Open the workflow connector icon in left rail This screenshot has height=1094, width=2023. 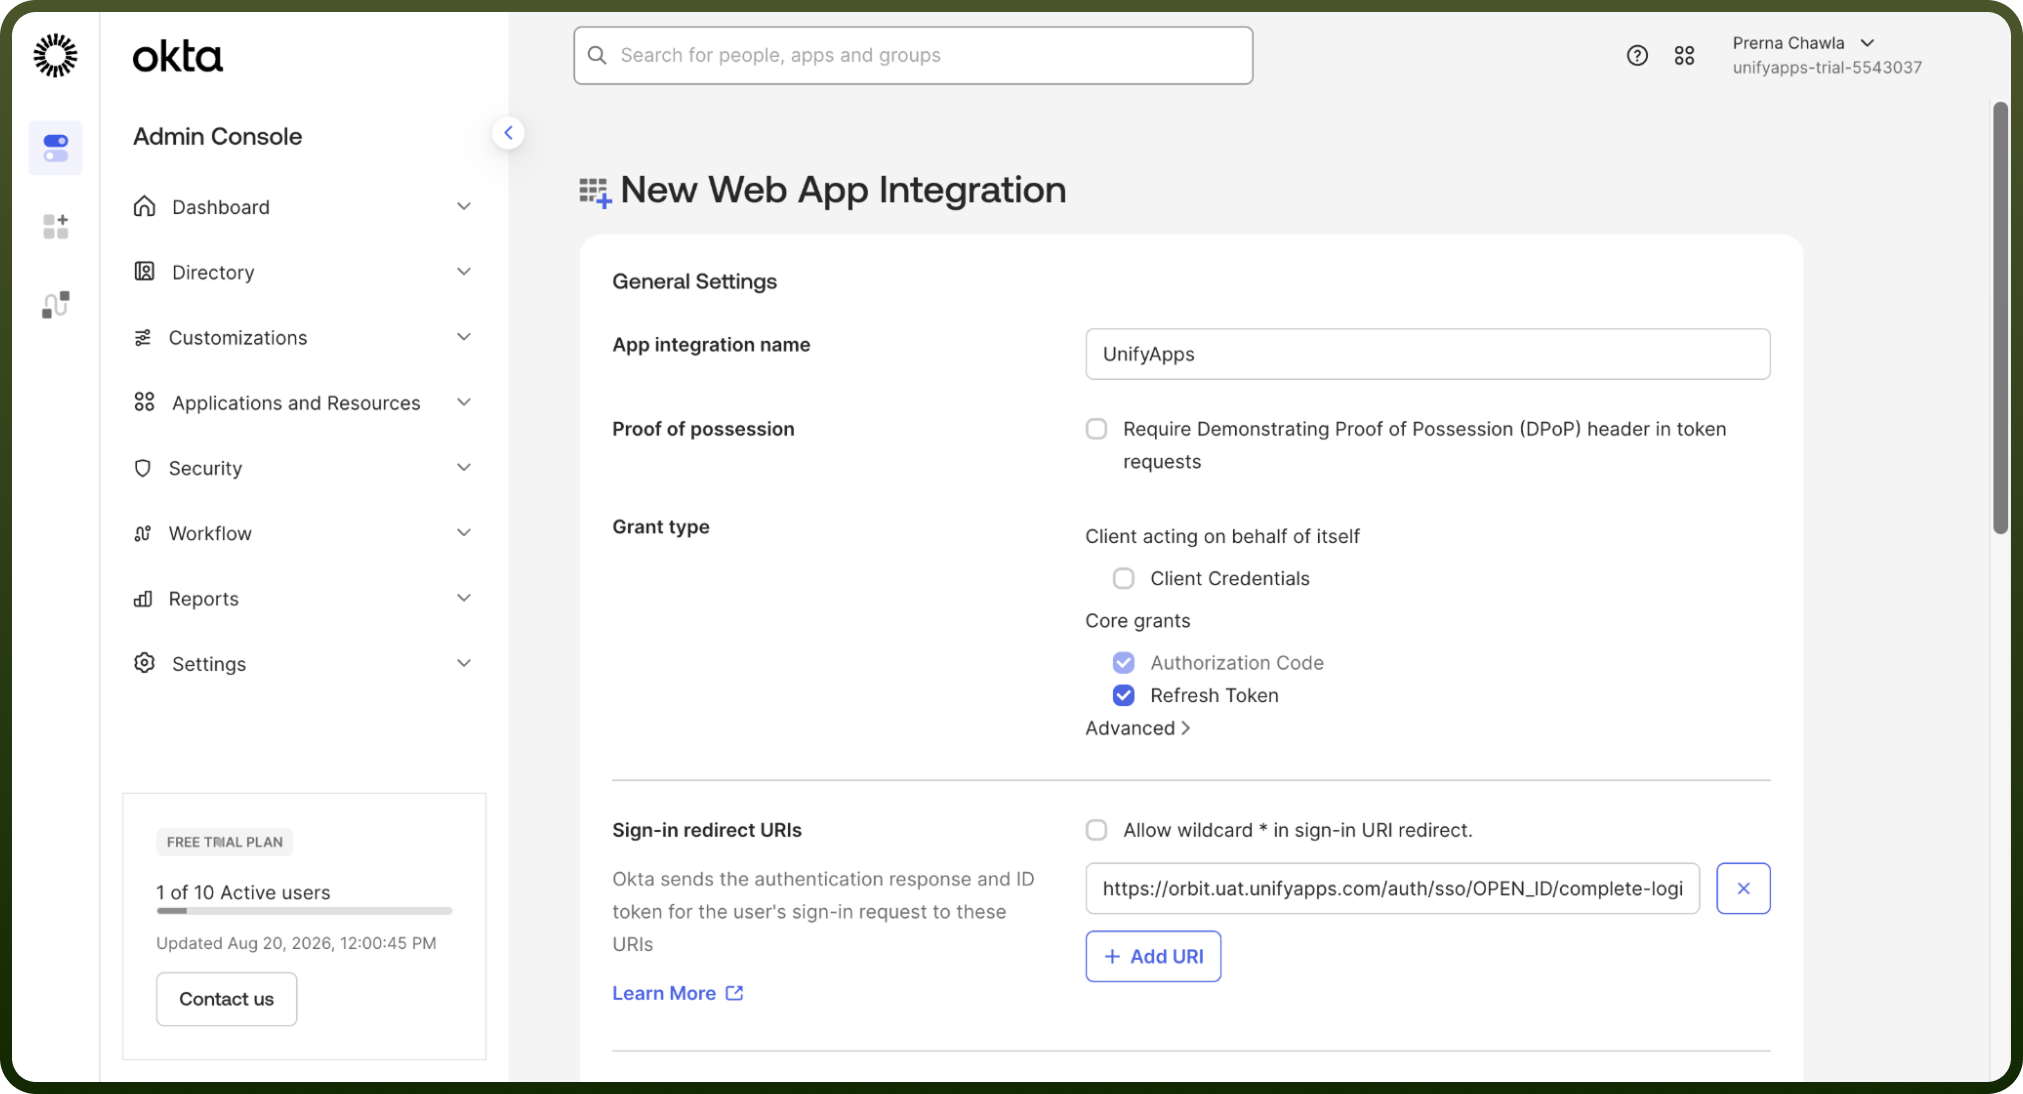56,305
